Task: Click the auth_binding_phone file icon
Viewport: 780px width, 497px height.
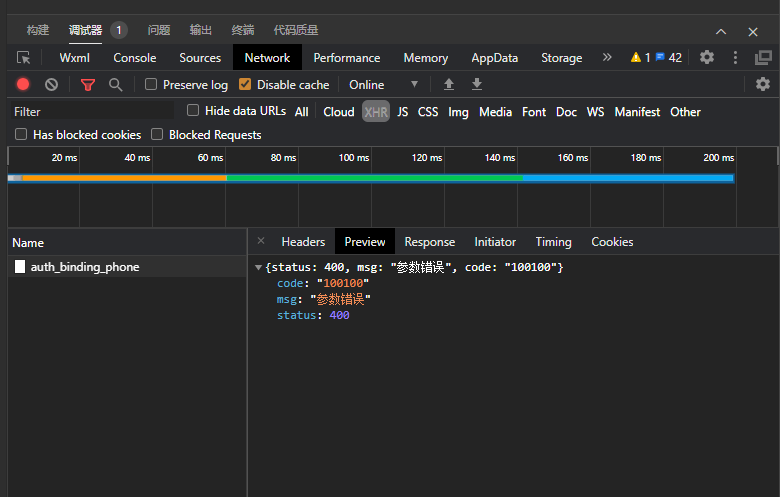Action: click(20, 267)
